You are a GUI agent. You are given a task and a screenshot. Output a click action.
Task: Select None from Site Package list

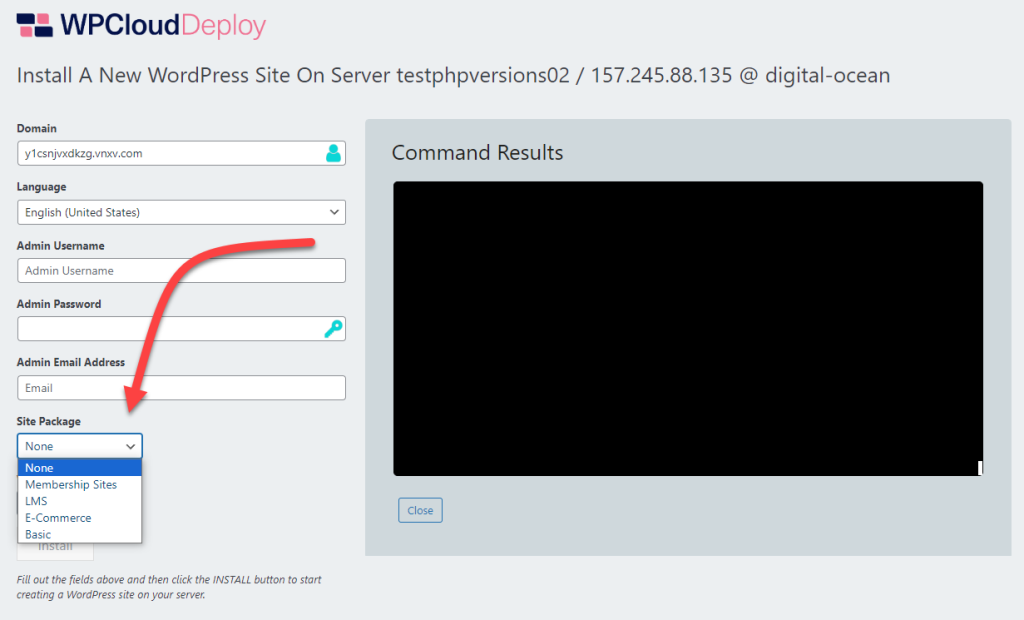pos(80,468)
